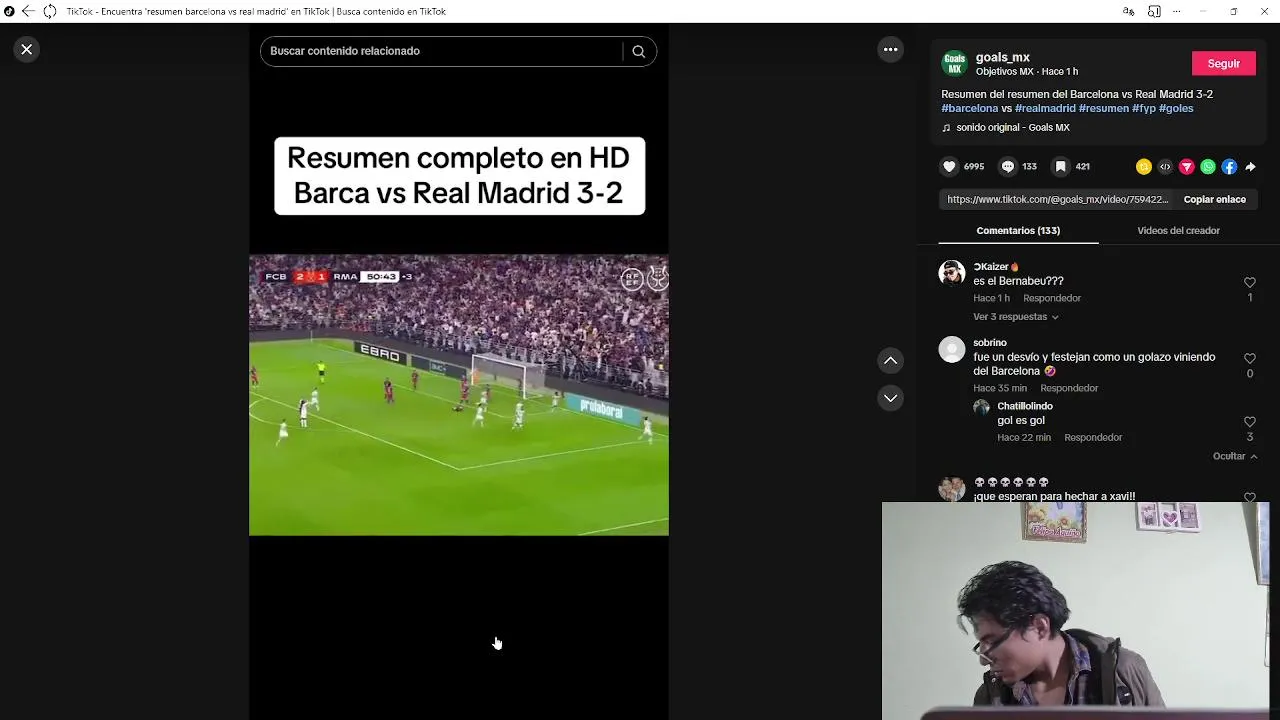
Task: Switch to the 'Videos del creador' tab
Action: pos(1178,231)
